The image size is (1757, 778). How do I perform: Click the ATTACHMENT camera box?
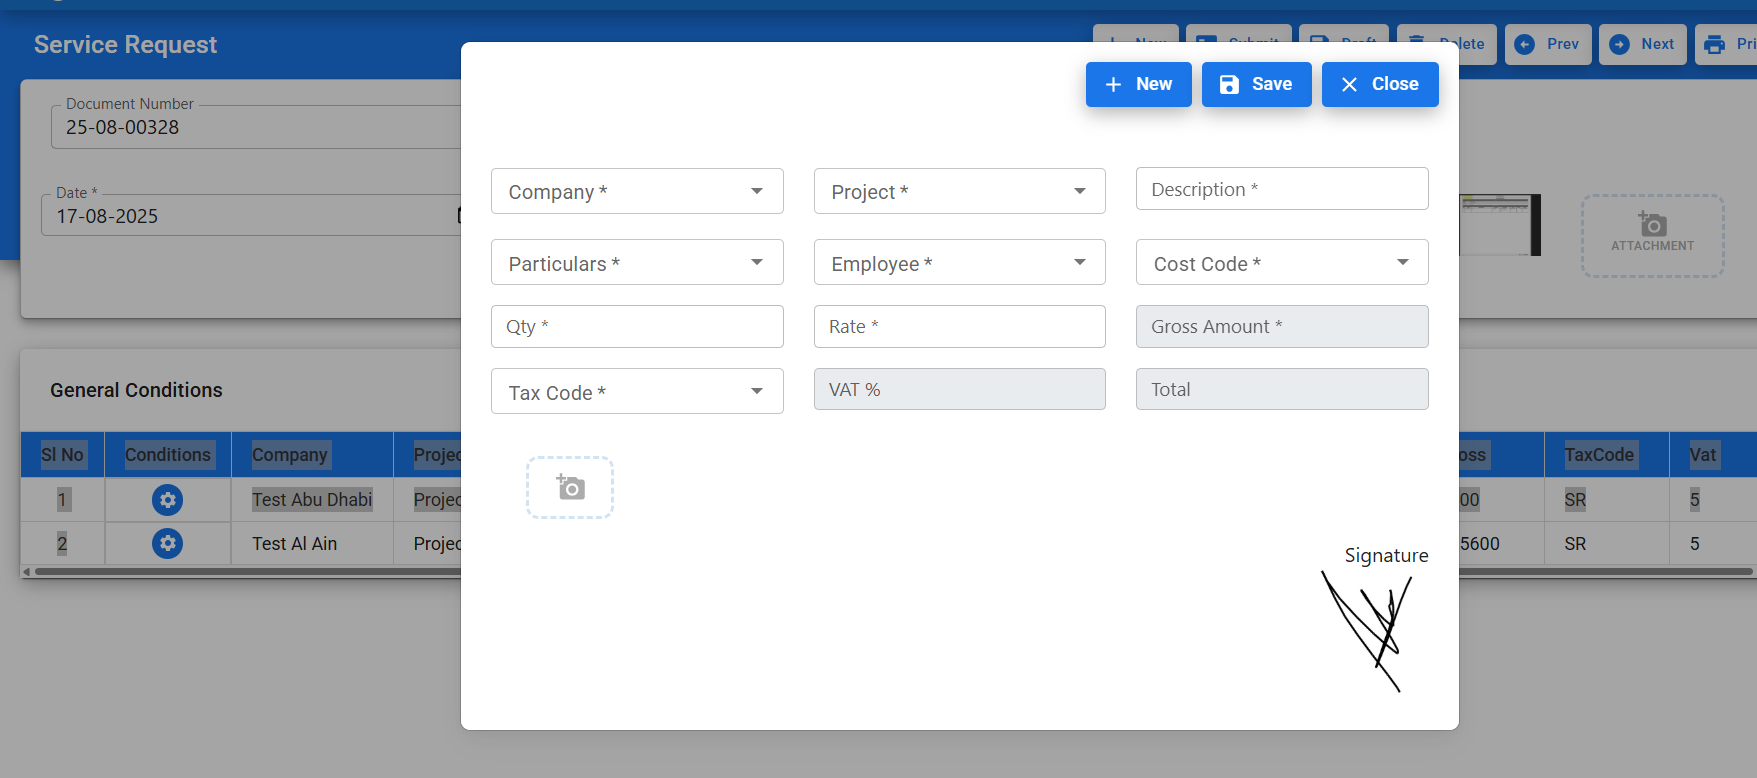[1652, 235]
